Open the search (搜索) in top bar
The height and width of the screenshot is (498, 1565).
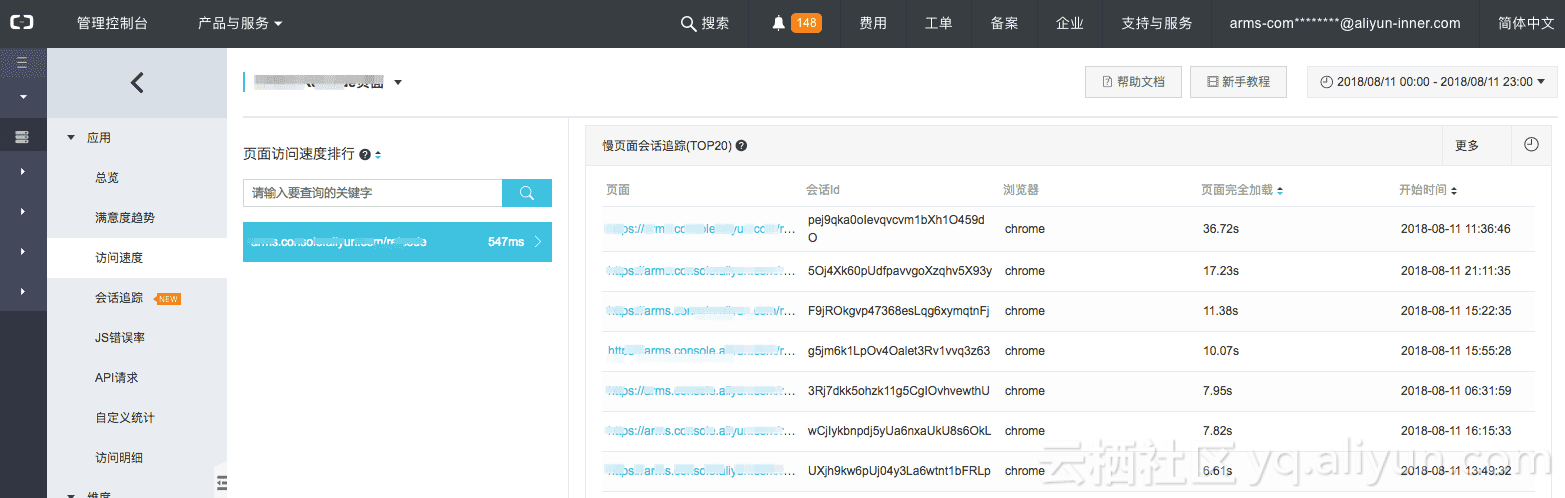tap(705, 23)
